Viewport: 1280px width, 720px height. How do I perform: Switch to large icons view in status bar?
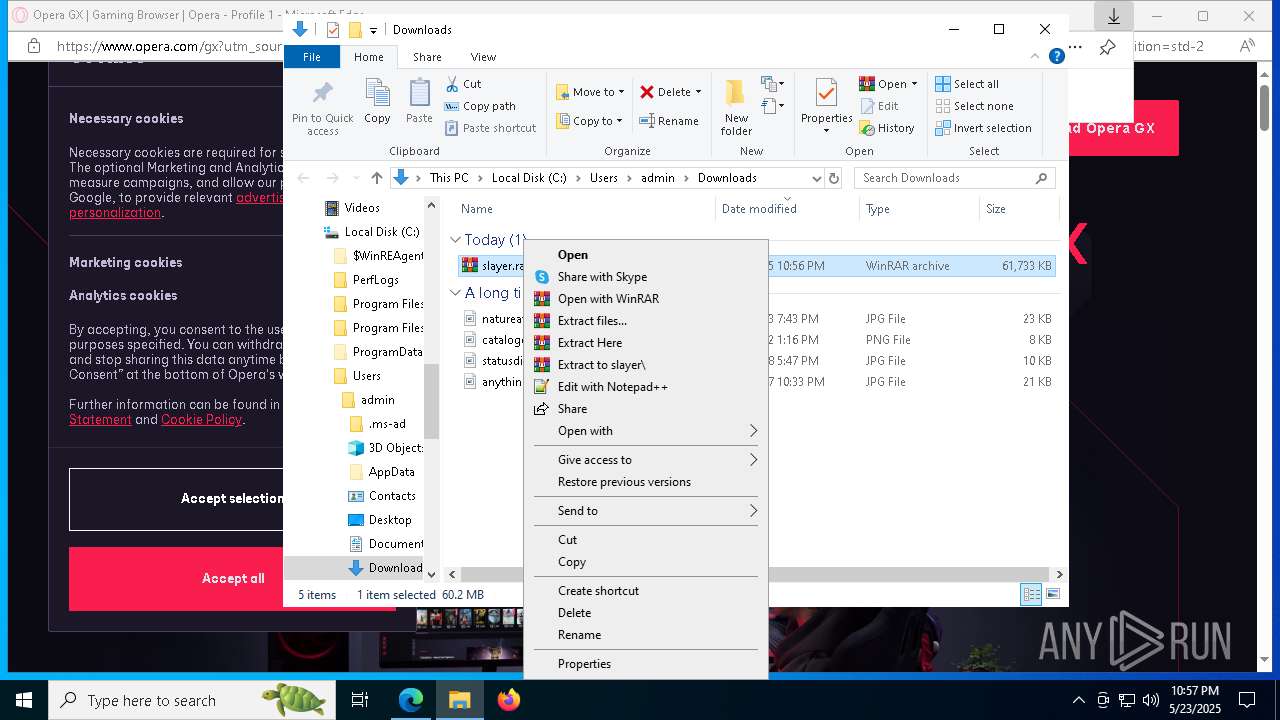1053,594
